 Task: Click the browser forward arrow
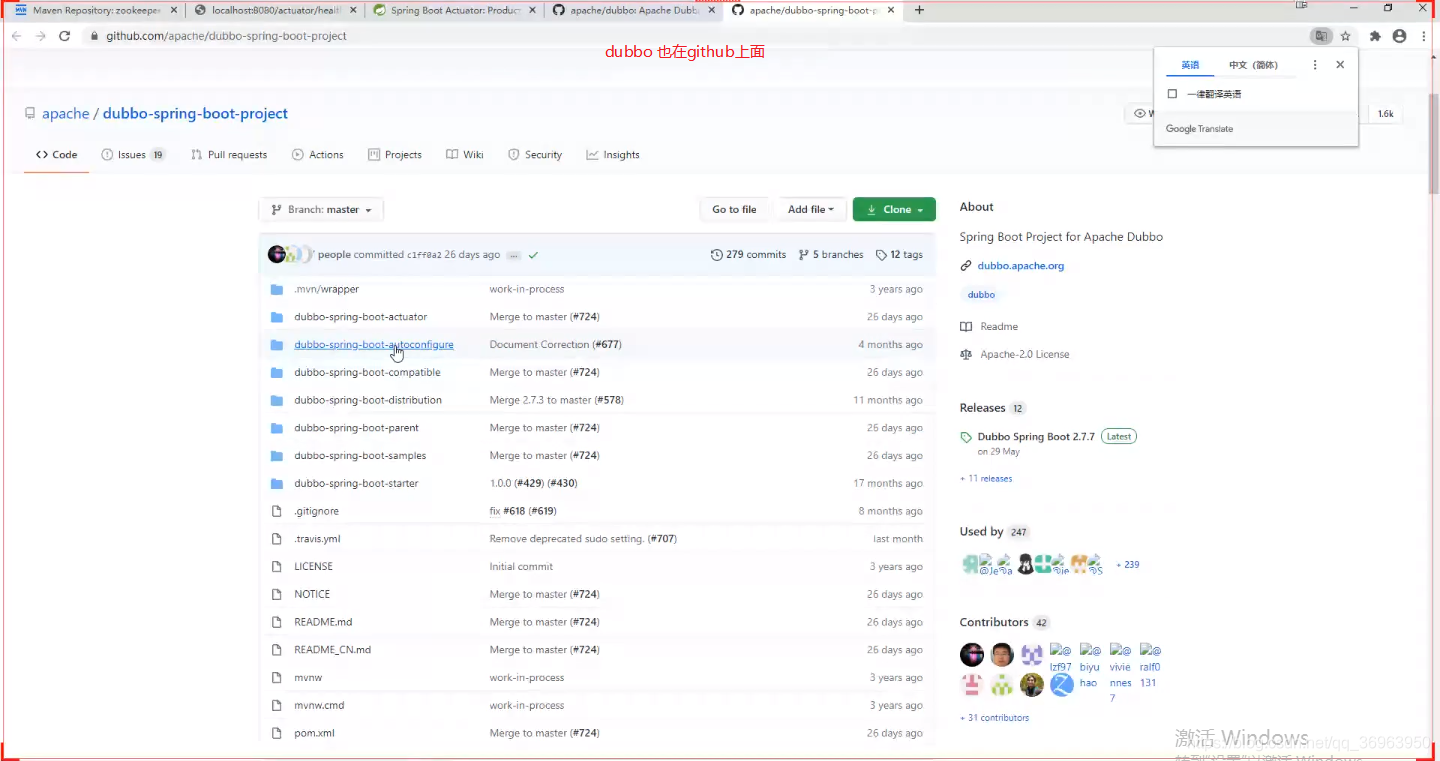point(40,36)
